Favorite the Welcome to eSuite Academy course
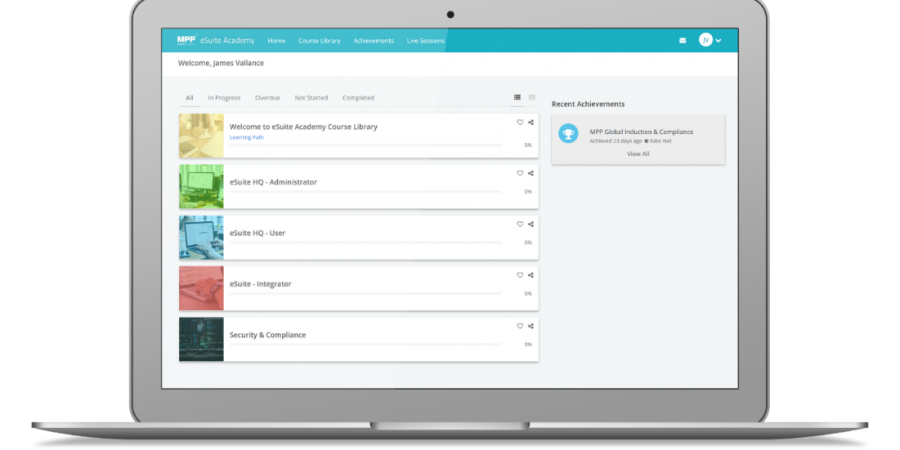This screenshot has height=450, width=900. click(520, 122)
